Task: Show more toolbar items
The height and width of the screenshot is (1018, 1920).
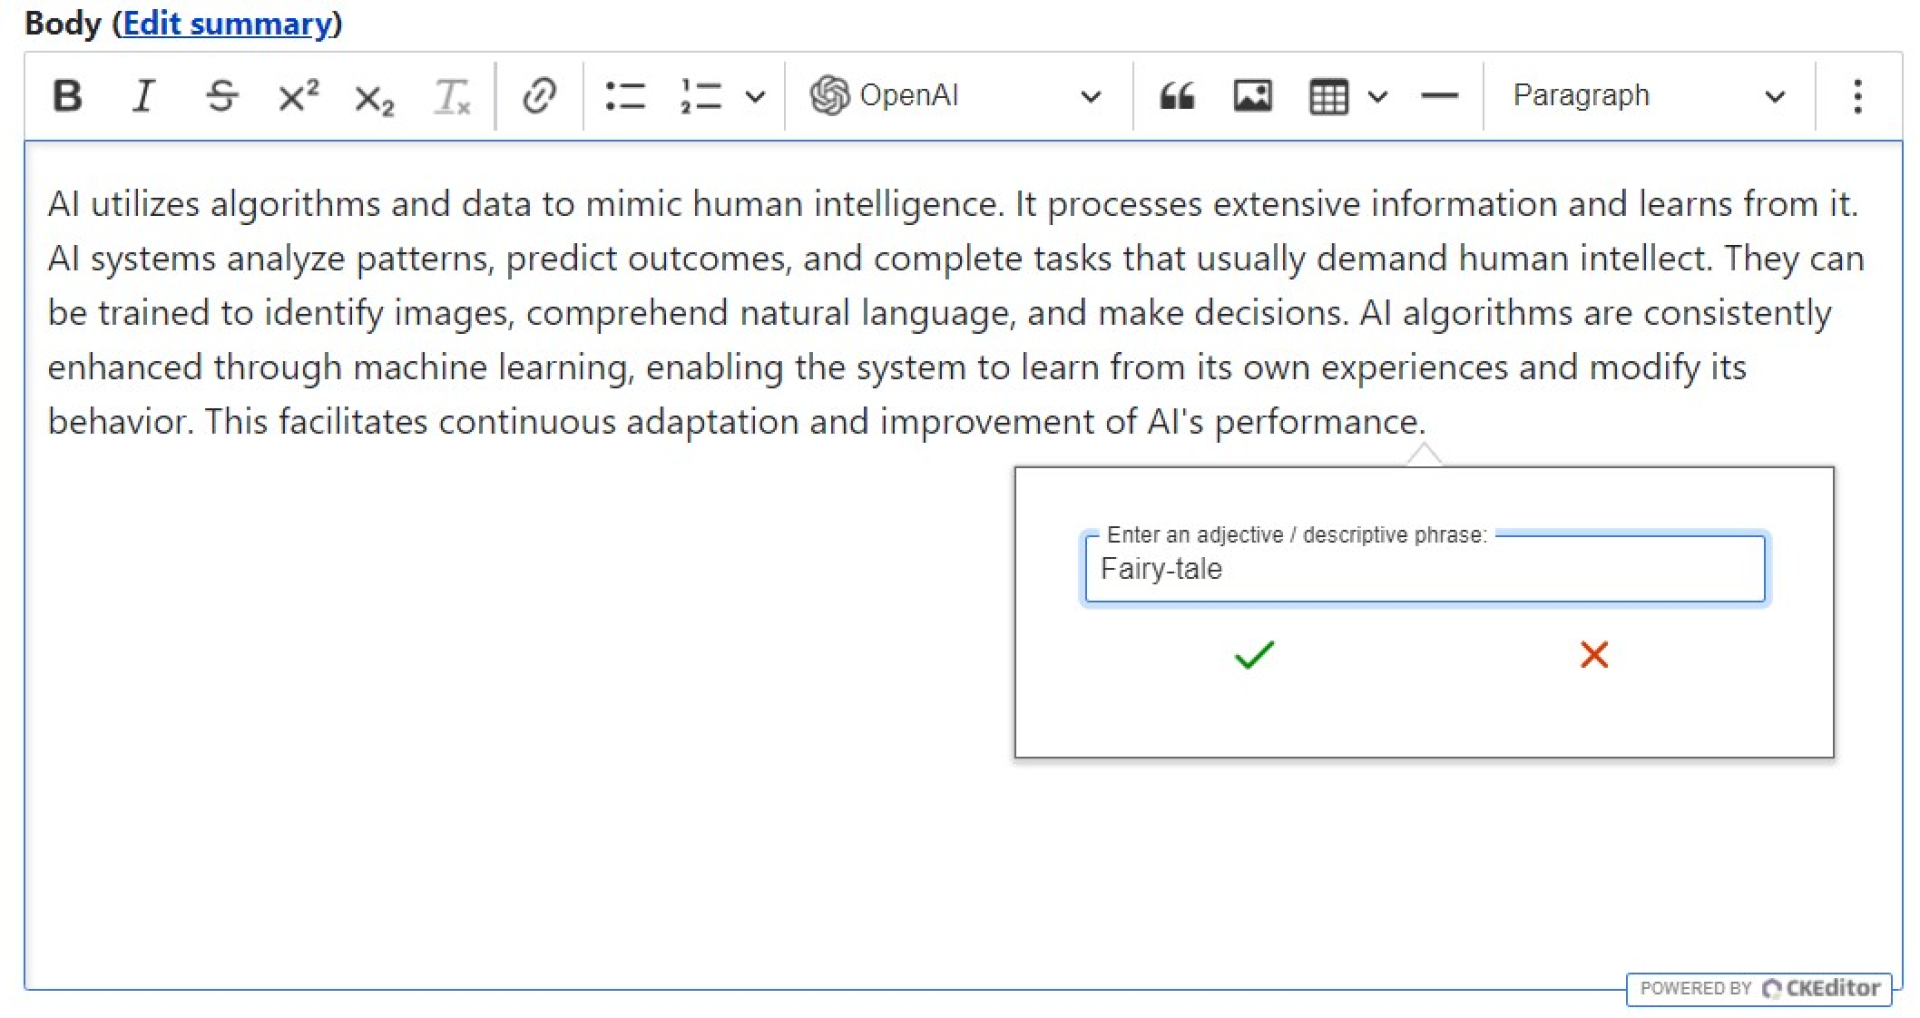Action: (x=1857, y=96)
